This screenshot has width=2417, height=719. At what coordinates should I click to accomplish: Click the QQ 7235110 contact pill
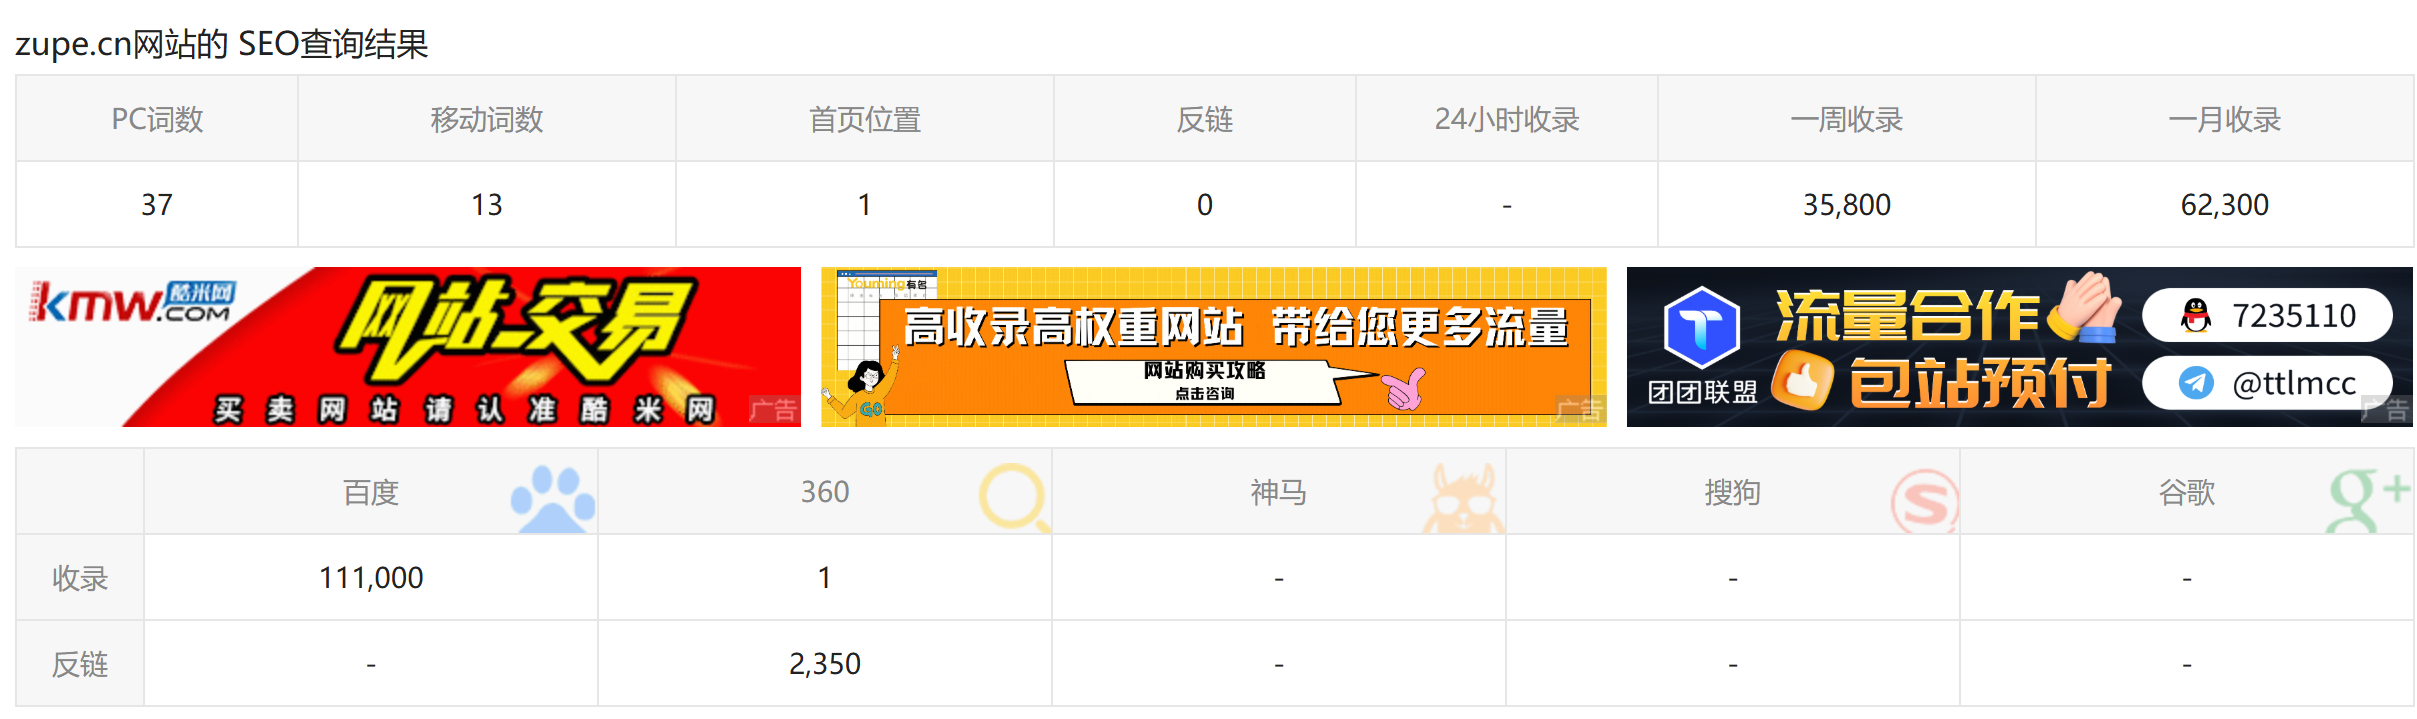[x=2267, y=316]
